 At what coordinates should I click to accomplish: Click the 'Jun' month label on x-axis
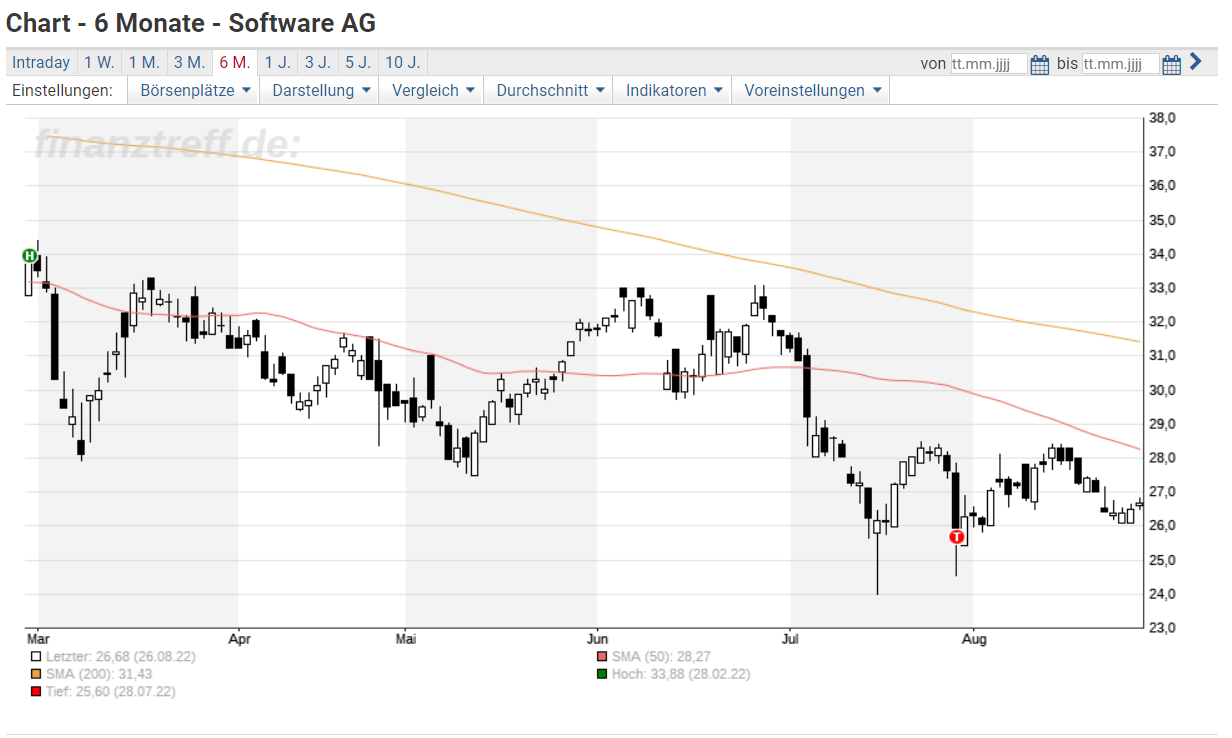click(597, 637)
